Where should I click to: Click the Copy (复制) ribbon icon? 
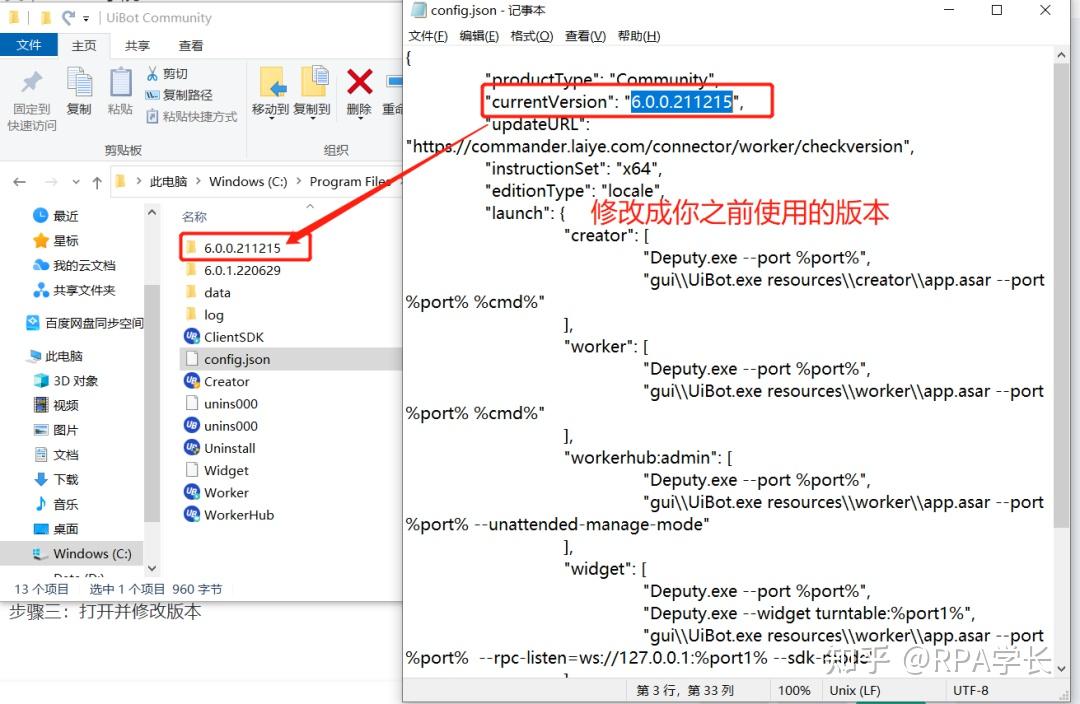[79, 83]
